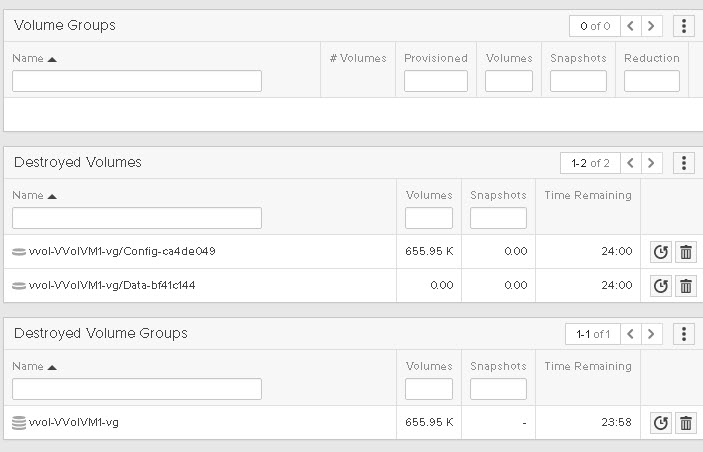Eradicate the vvol-VVolVM1-vg volume group
This screenshot has height=452, width=703.
(686, 423)
